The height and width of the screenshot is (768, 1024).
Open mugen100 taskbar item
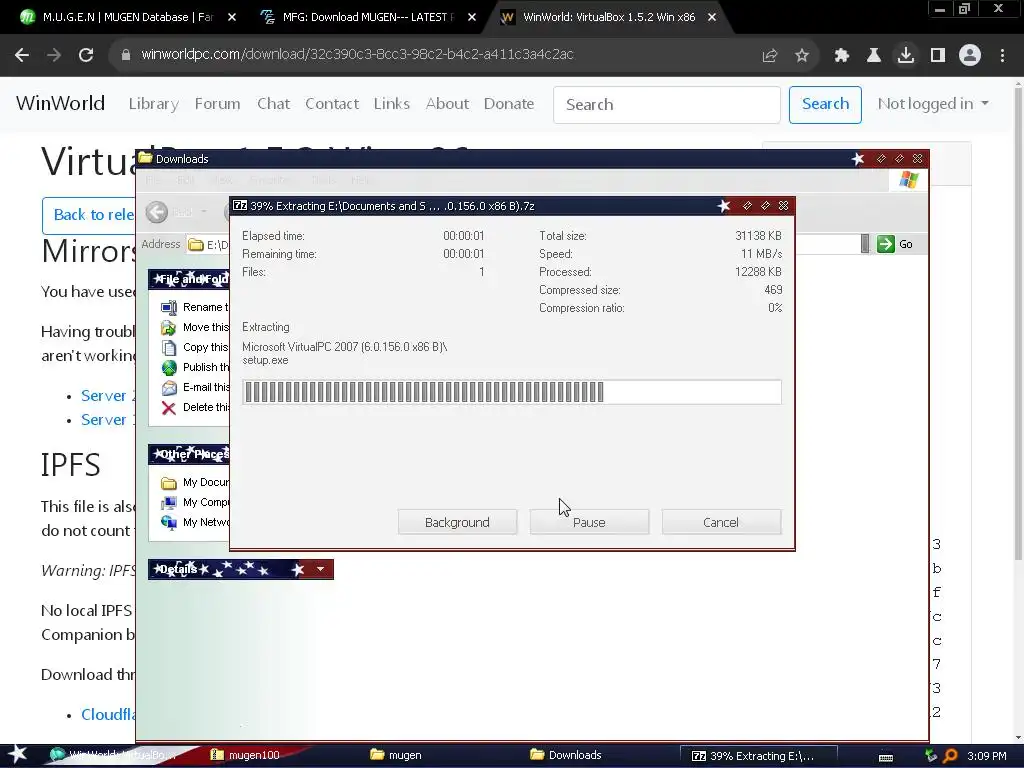[246, 756]
